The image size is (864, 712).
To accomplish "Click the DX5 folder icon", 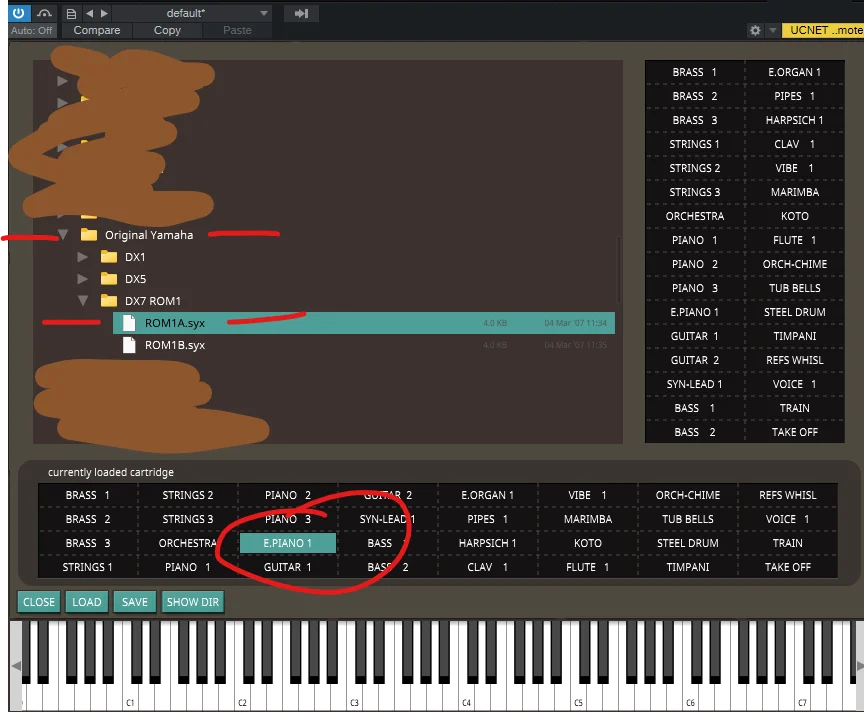I will [x=109, y=279].
